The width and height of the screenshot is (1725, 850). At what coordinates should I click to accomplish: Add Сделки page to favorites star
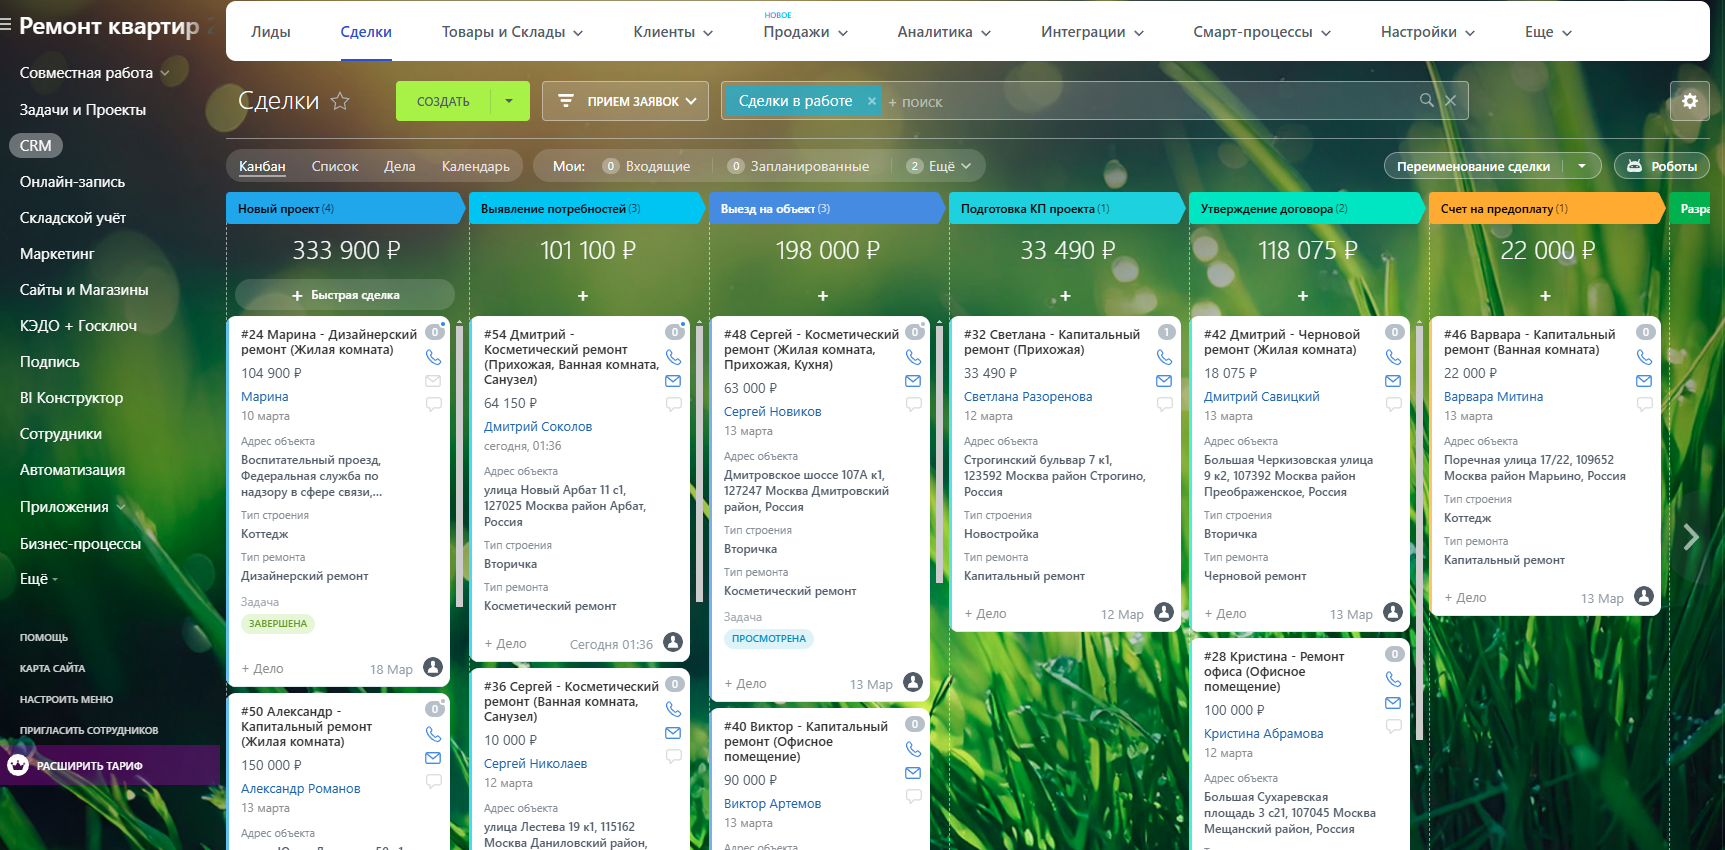[x=340, y=101]
